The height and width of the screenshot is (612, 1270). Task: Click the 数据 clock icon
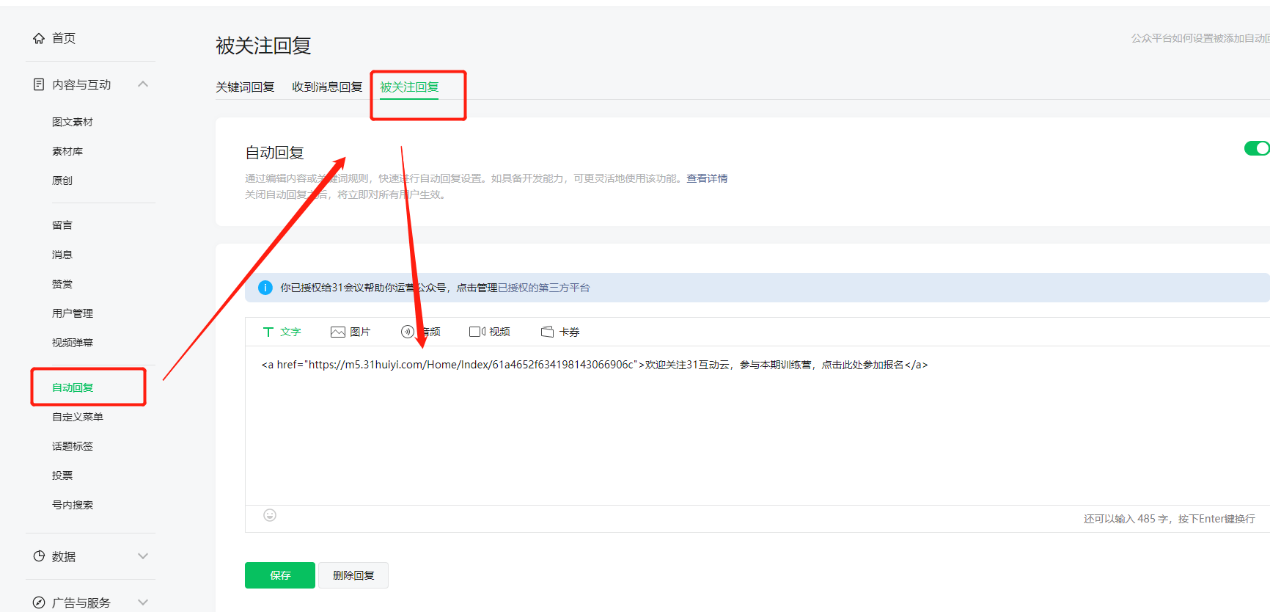[x=39, y=556]
